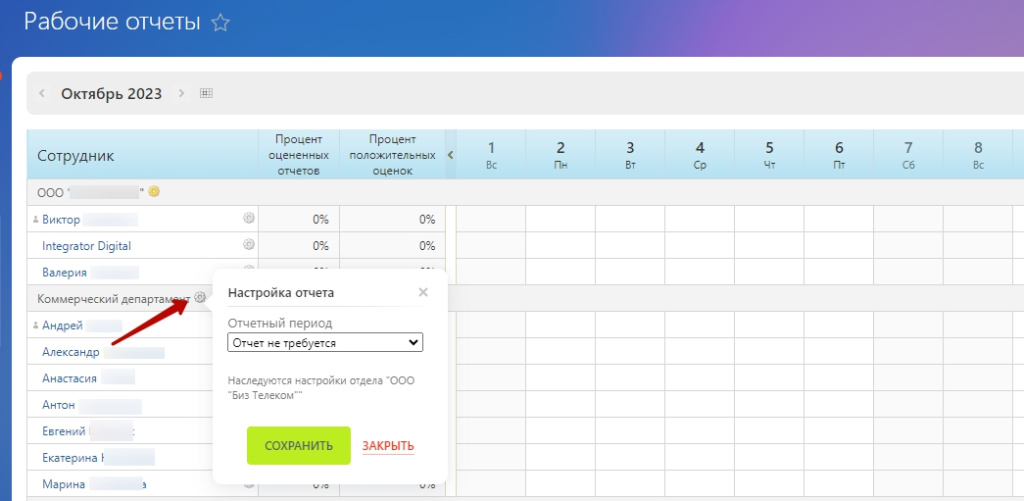Select employee Анастасия in the list
This screenshot has height=501, width=1024.
[x=70, y=378]
